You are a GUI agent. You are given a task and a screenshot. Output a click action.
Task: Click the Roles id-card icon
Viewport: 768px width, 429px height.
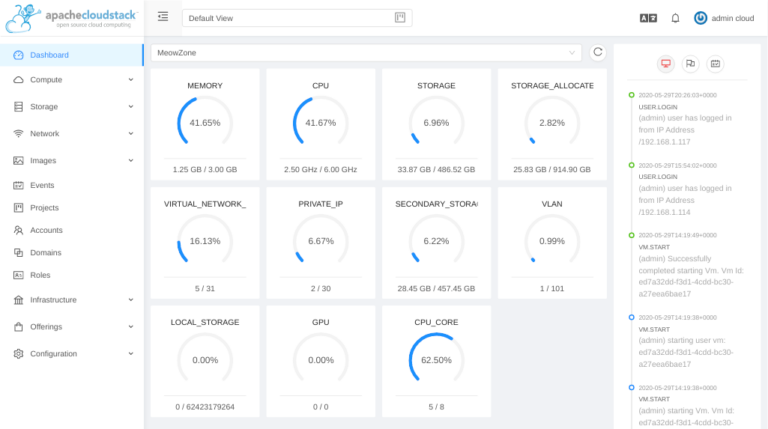(x=18, y=275)
